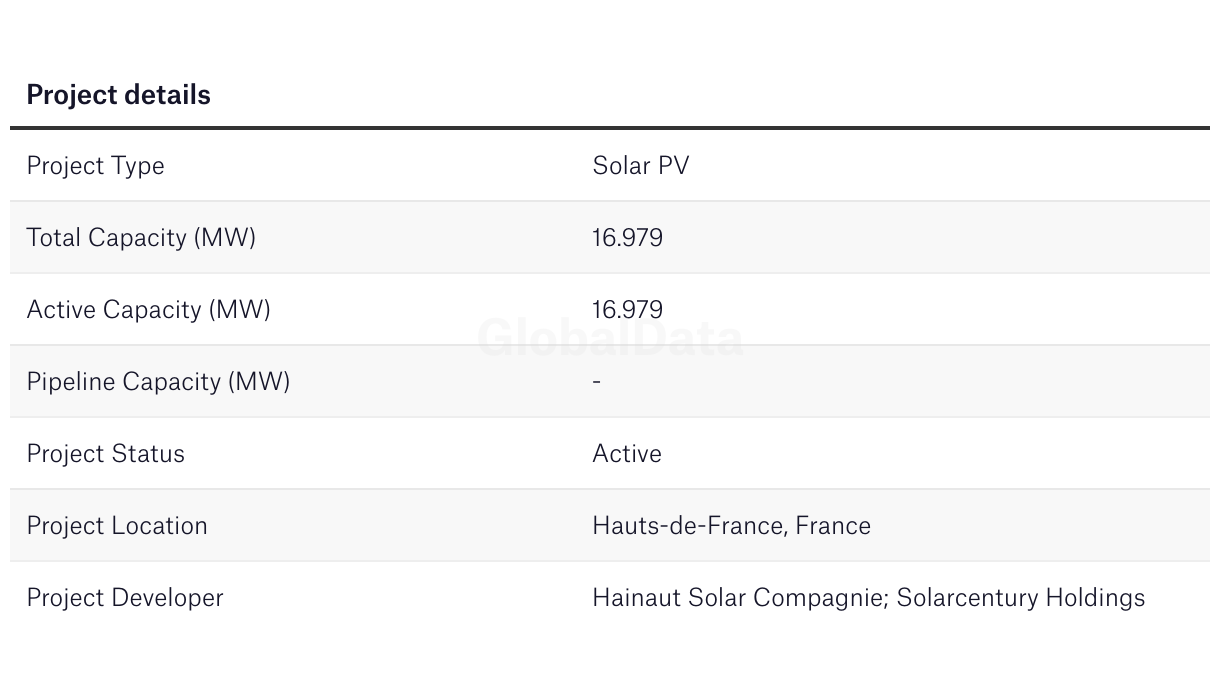Select the Total Capacity (MW) label
This screenshot has height=674, width=1220.
pos(140,238)
